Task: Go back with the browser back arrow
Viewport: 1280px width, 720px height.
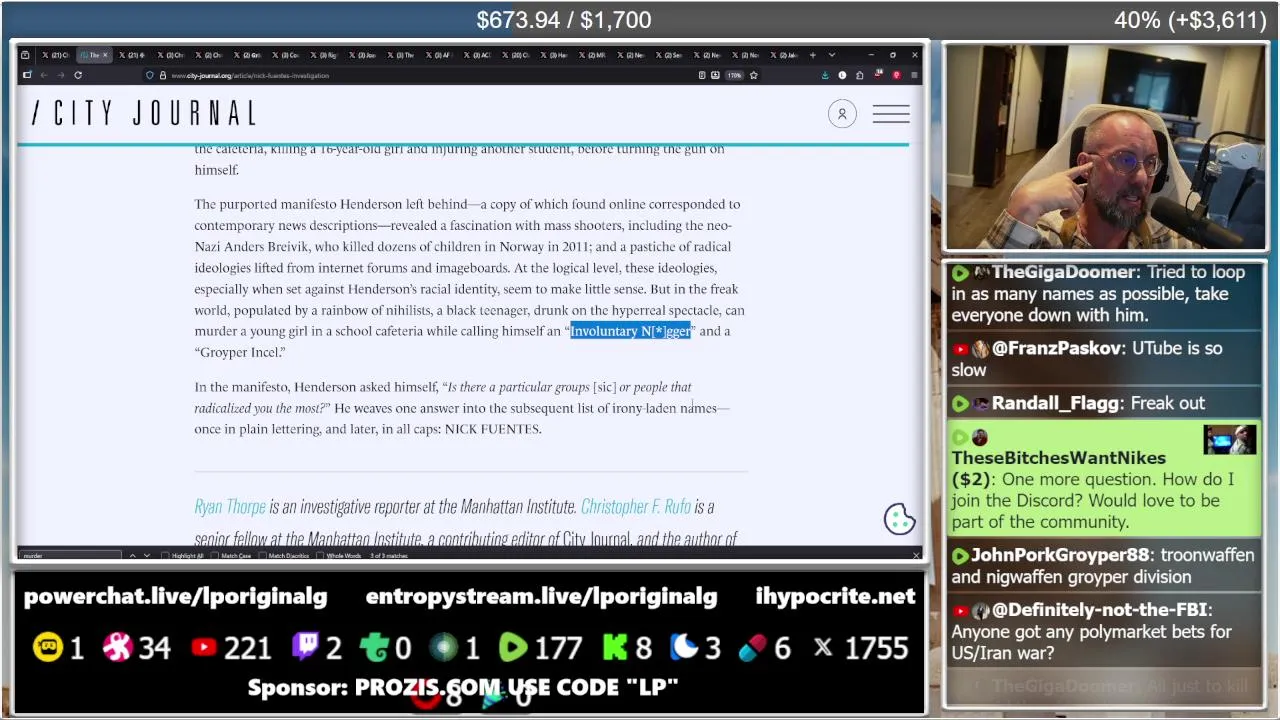Action: click(43, 75)
